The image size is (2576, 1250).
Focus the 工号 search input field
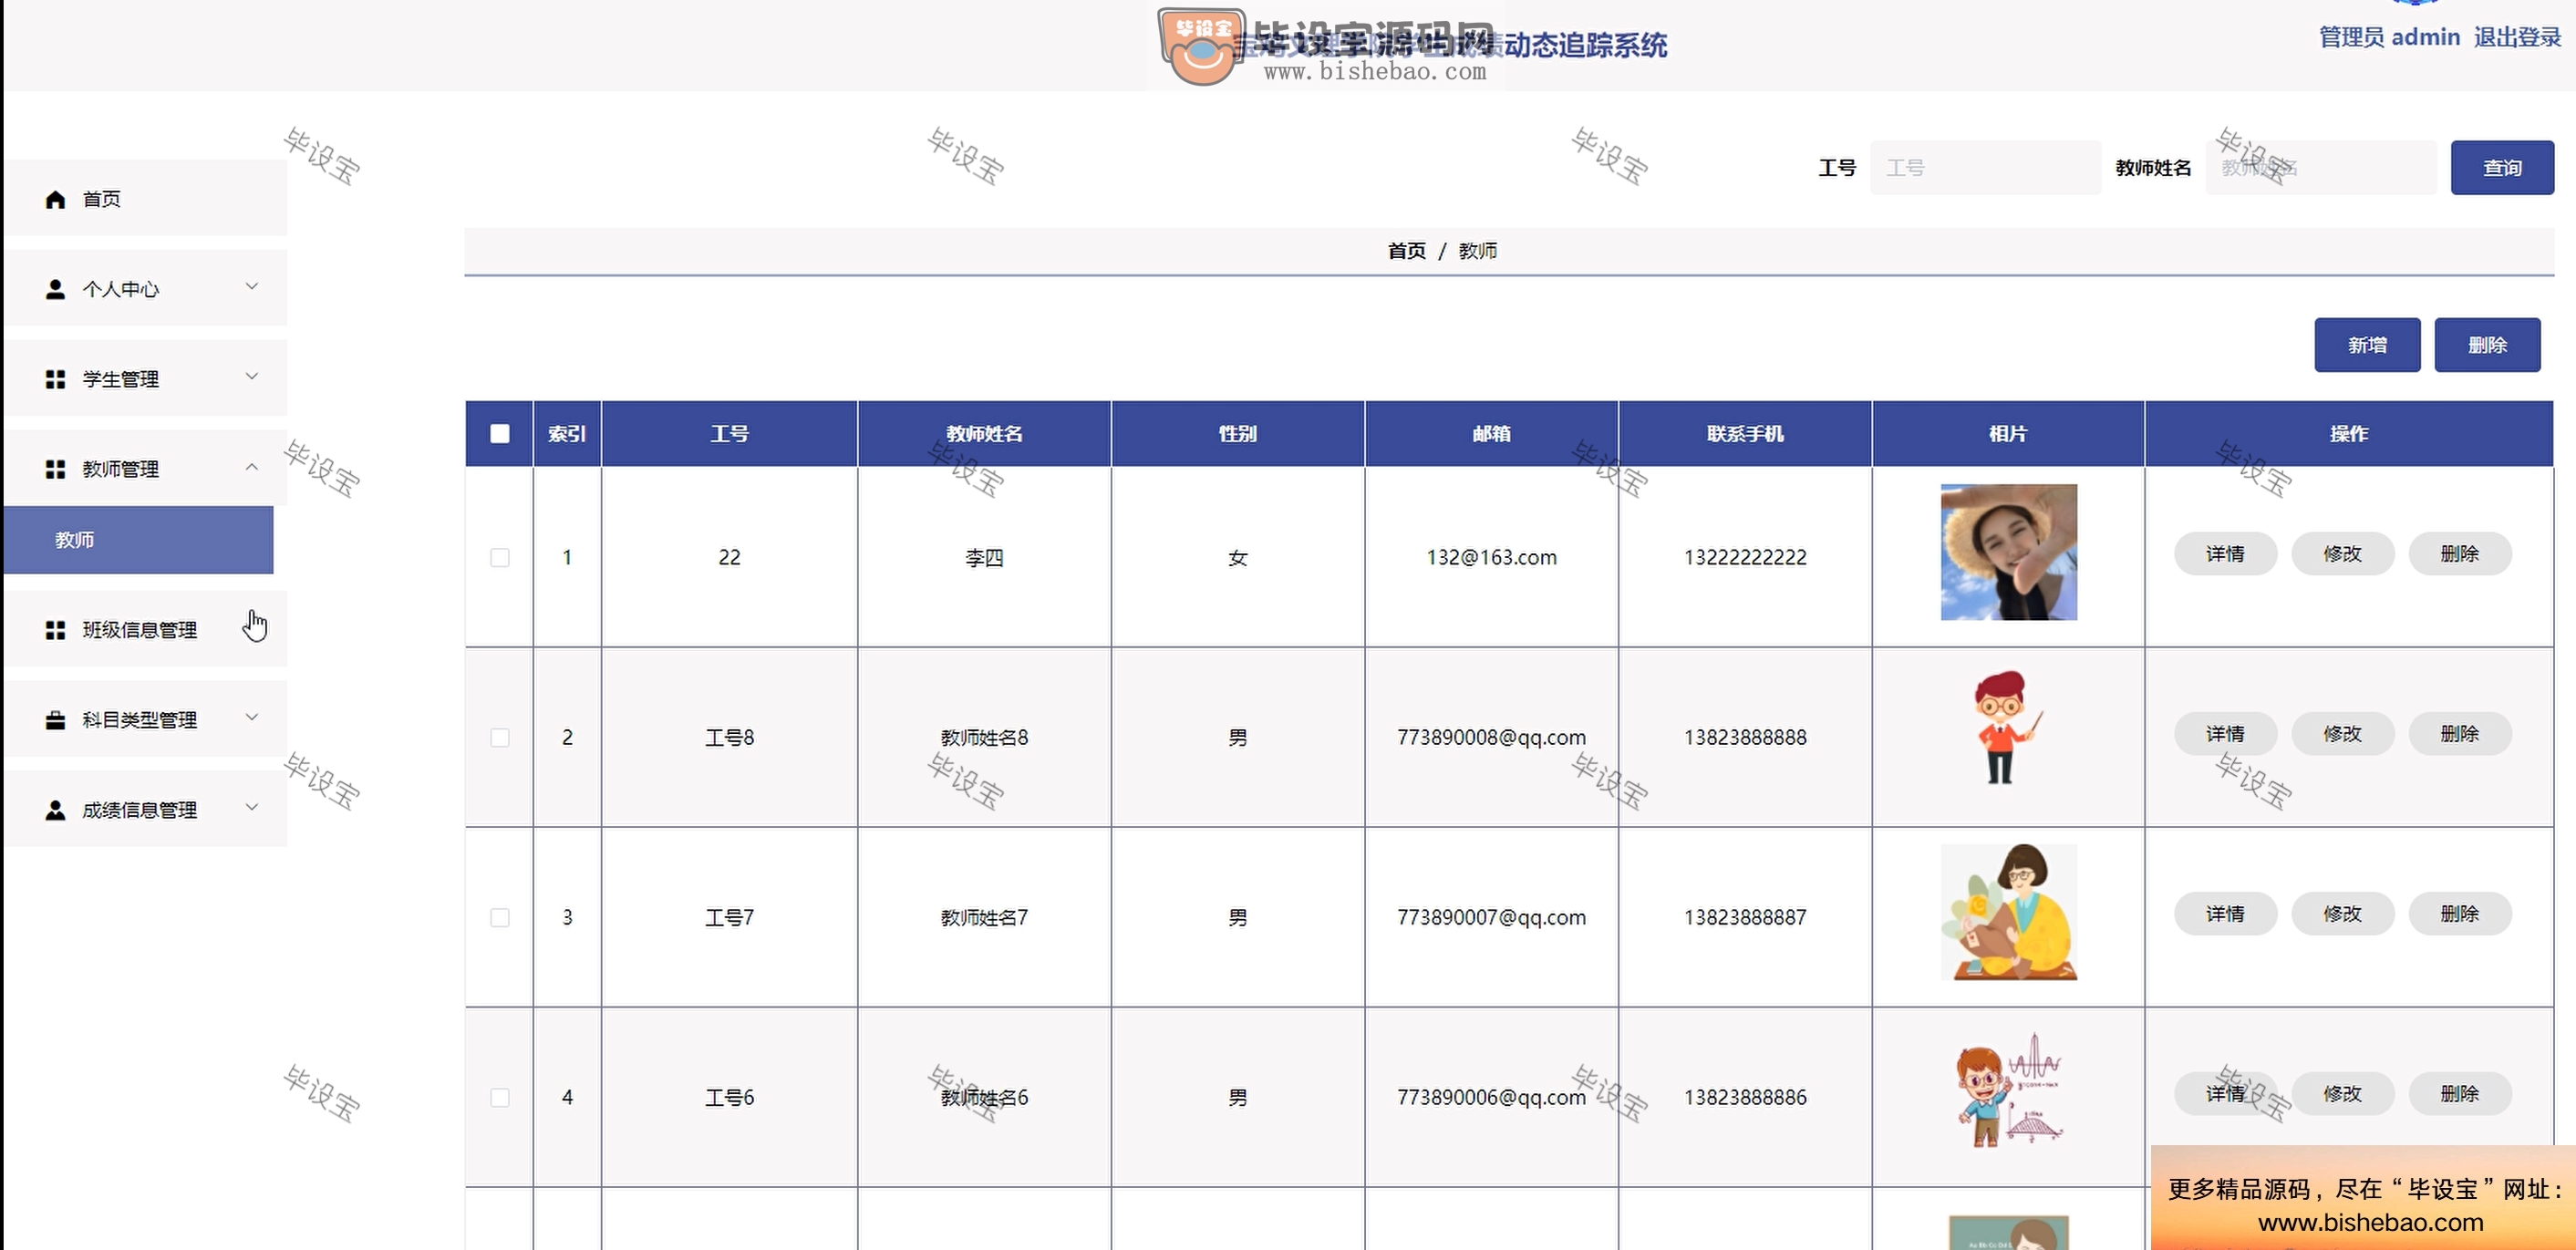click(1985, 168)
